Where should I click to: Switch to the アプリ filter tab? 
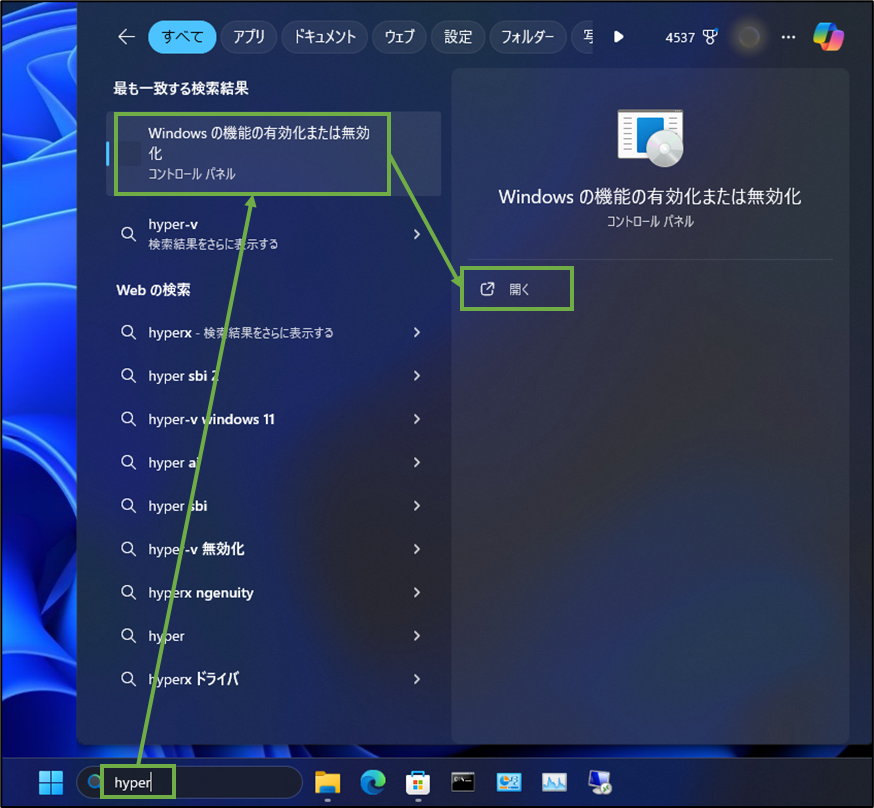[x=249, y=37]
